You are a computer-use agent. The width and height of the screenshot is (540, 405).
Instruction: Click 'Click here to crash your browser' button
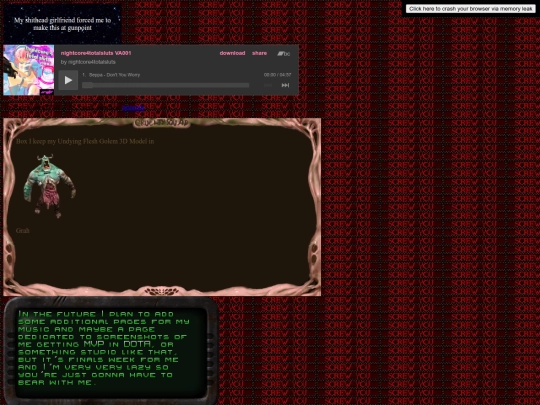(470, 9)
